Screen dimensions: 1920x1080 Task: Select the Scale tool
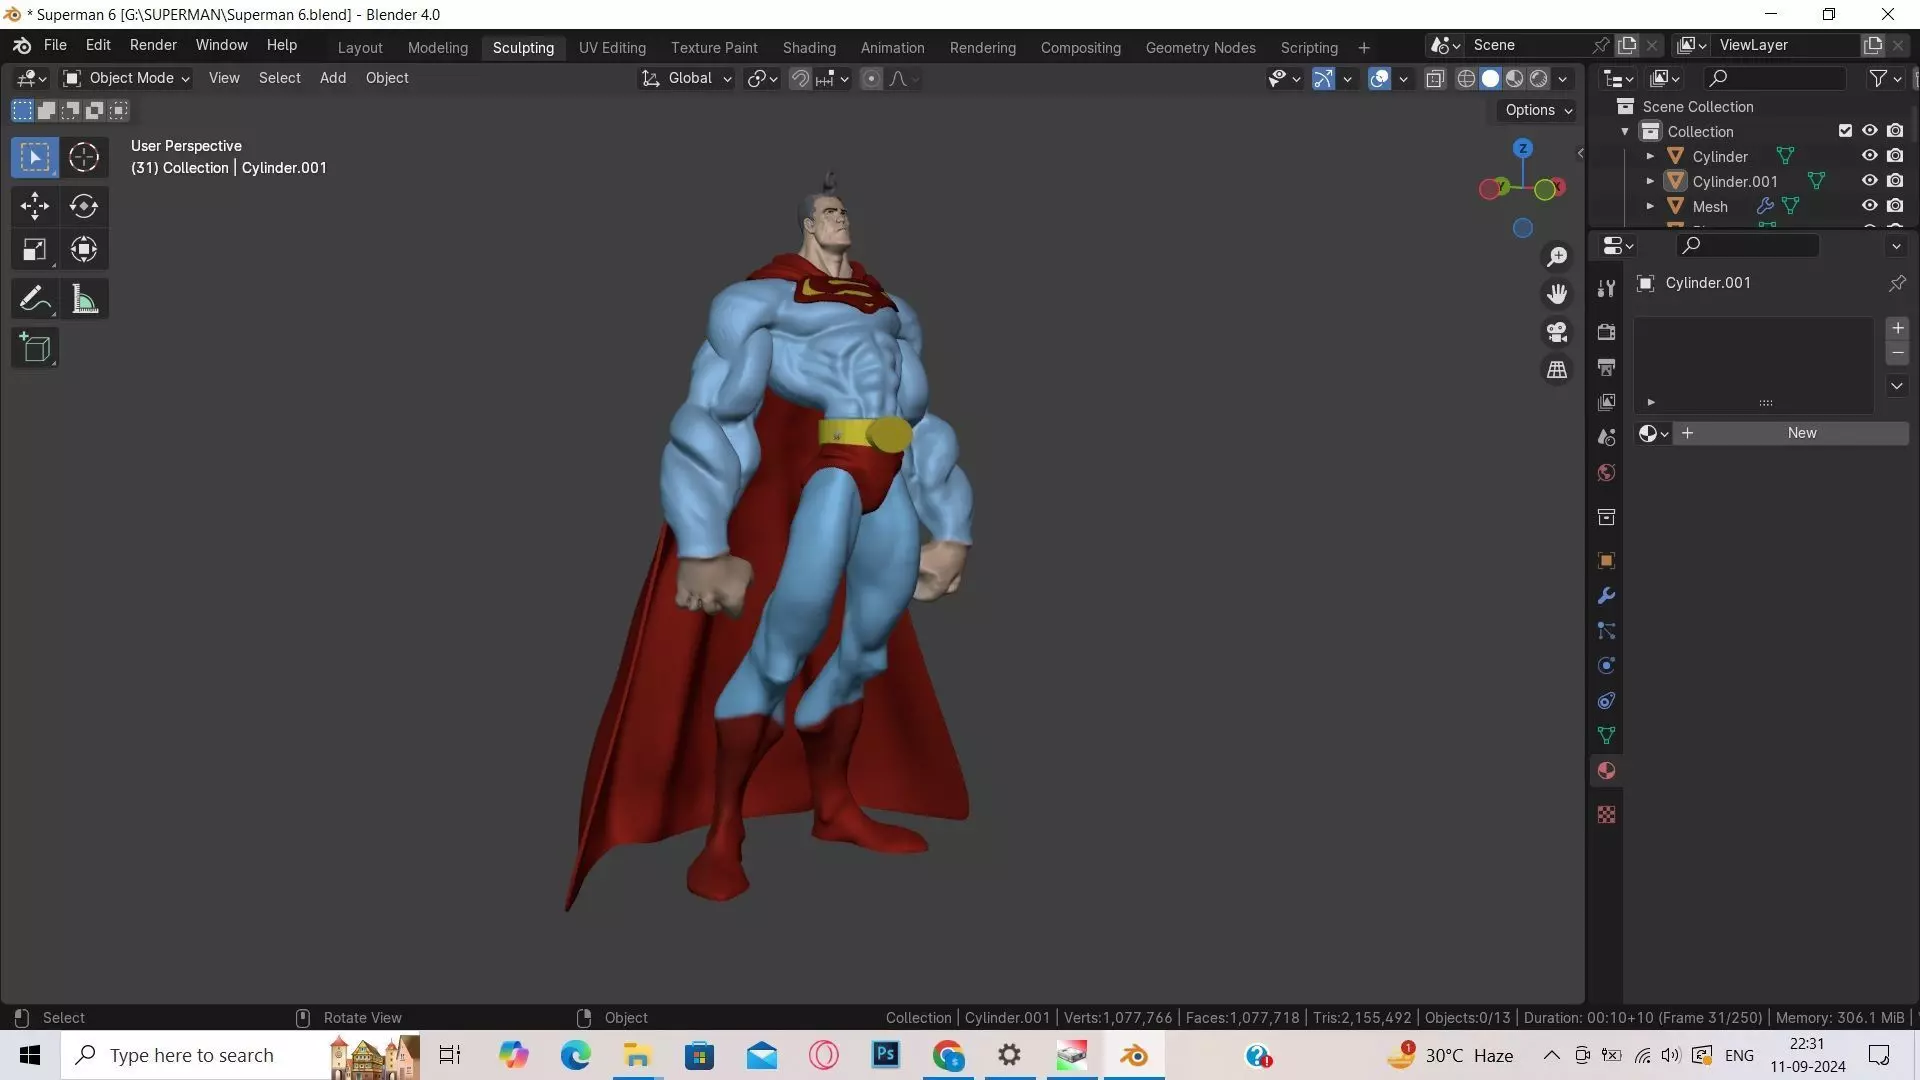[x=35, y=249]
